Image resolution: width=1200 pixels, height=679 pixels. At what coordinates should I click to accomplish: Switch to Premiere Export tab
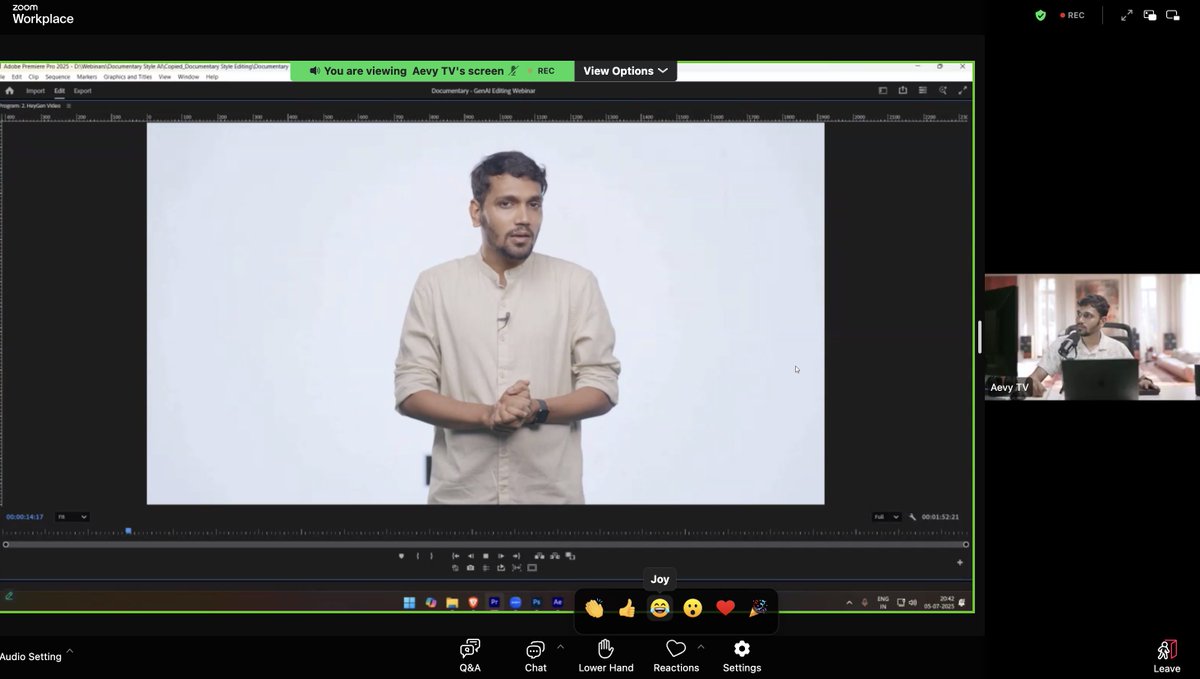click(x=82, y=91)
